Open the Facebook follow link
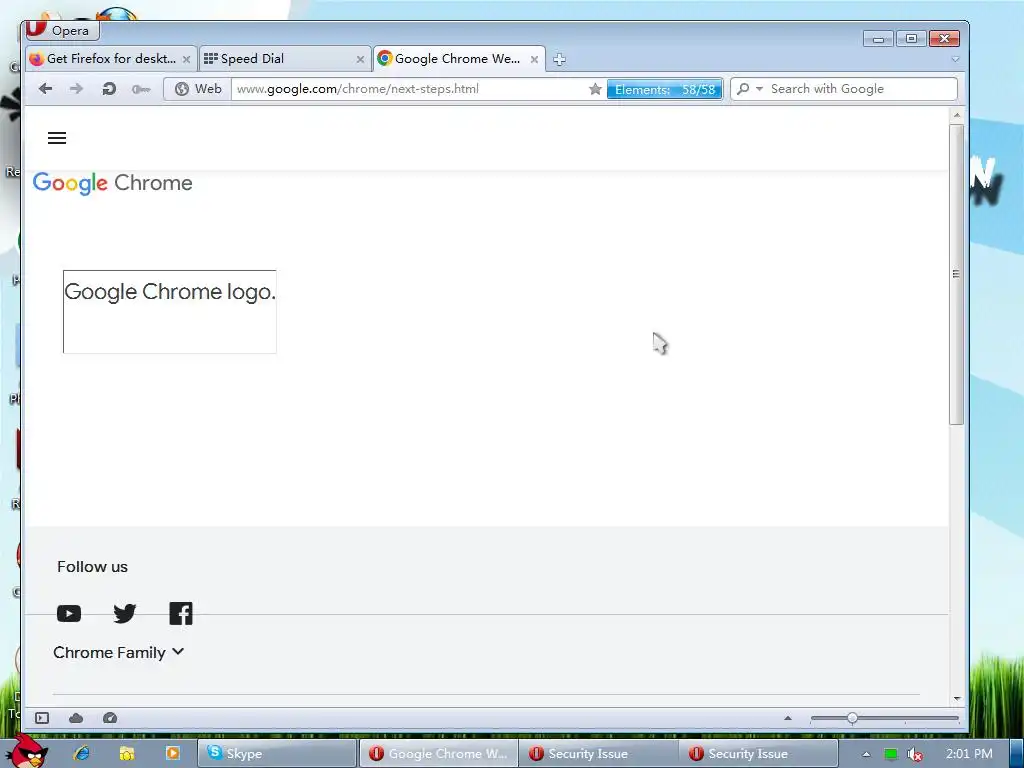Viewport: 1024px width, 768px height. coord(181,613)
